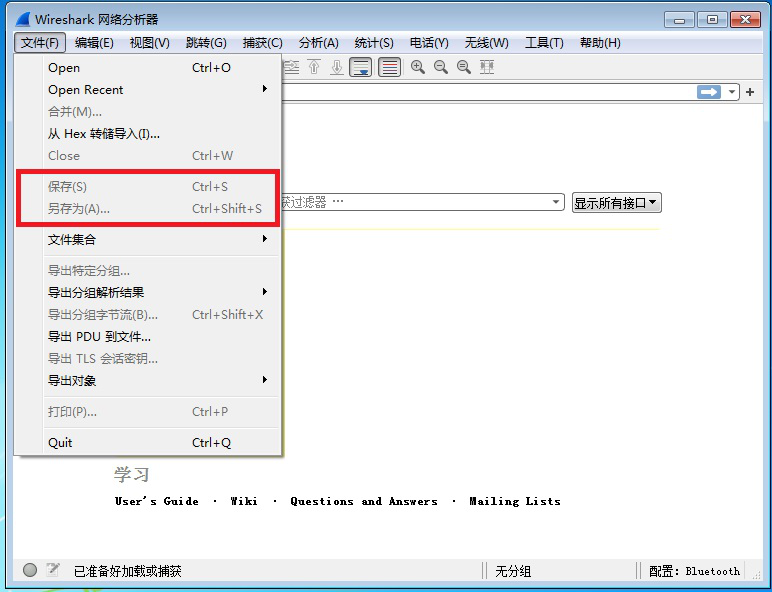Open the 编辑(E) menu
This screenshot has width=772, height=592.
coord(94,43)
